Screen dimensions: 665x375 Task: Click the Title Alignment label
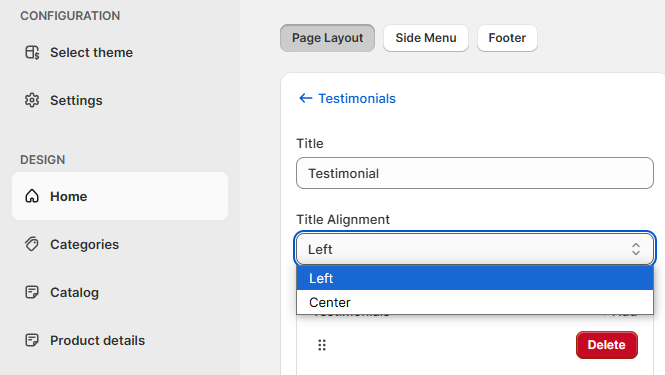click(343, 219)
